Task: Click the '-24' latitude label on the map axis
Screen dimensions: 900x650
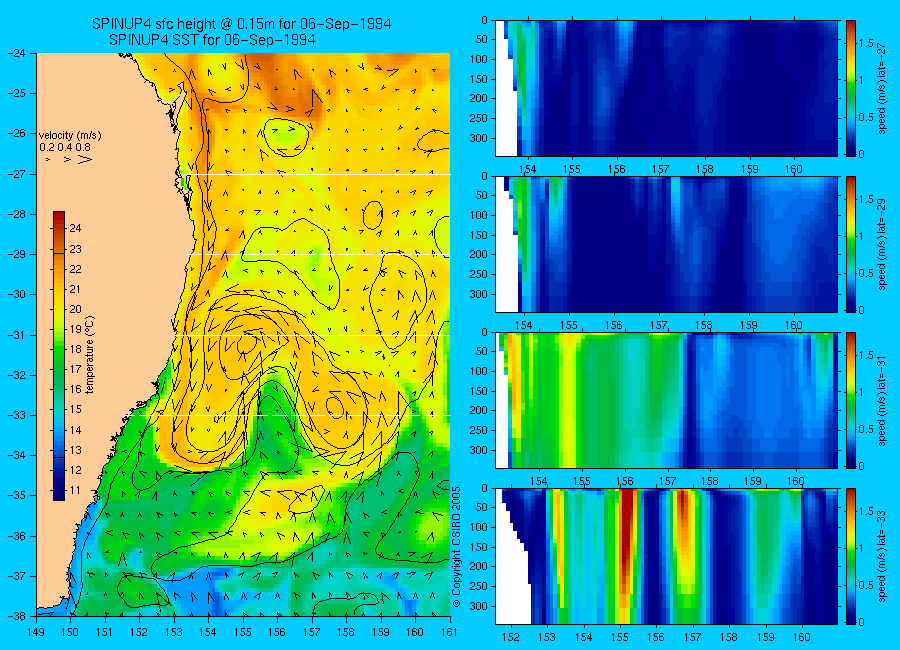Action: (17, 53)
